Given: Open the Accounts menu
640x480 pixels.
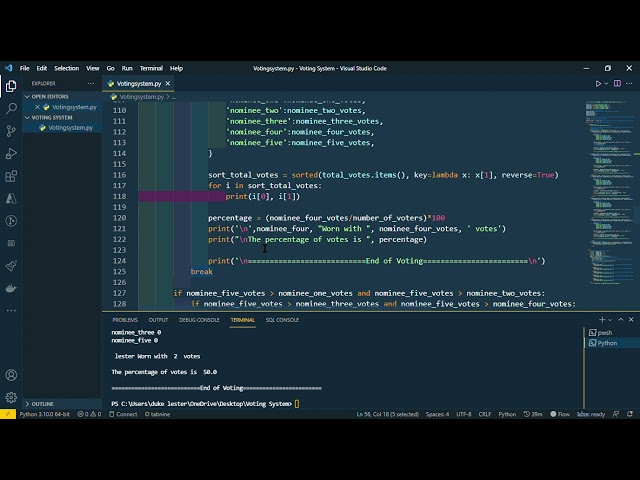Looking at the screenshot, I should (x=11, y=375).
